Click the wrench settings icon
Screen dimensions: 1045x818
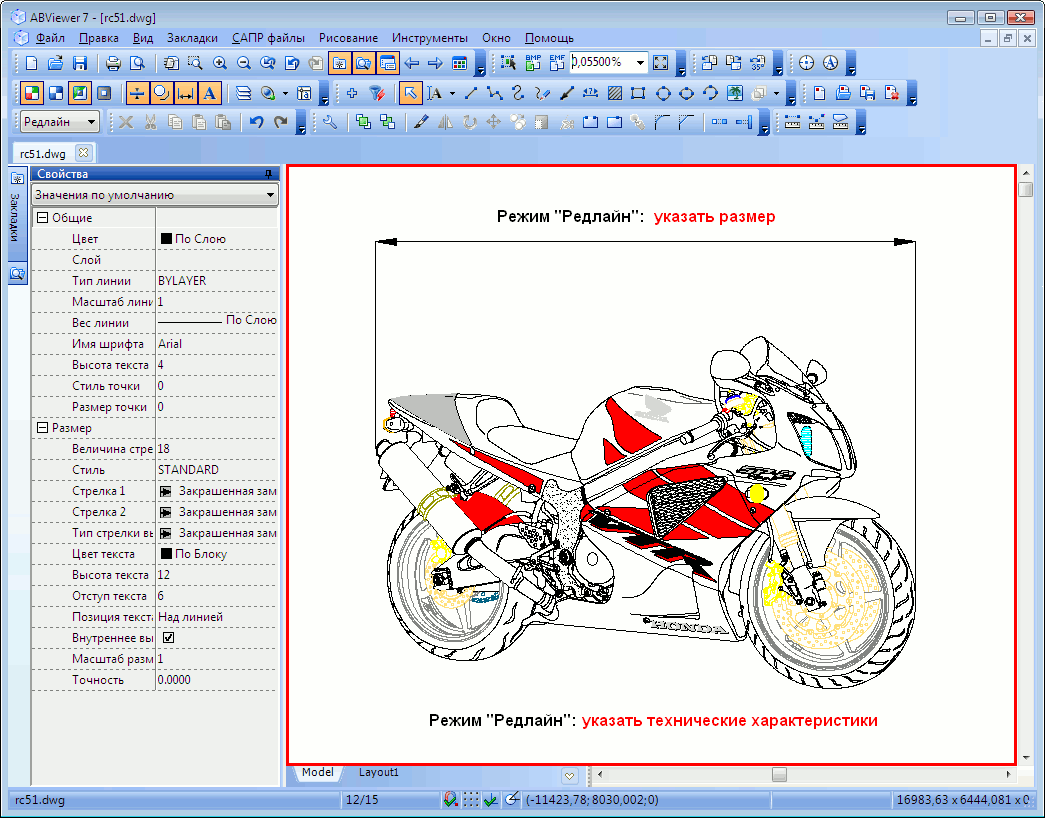330,122
